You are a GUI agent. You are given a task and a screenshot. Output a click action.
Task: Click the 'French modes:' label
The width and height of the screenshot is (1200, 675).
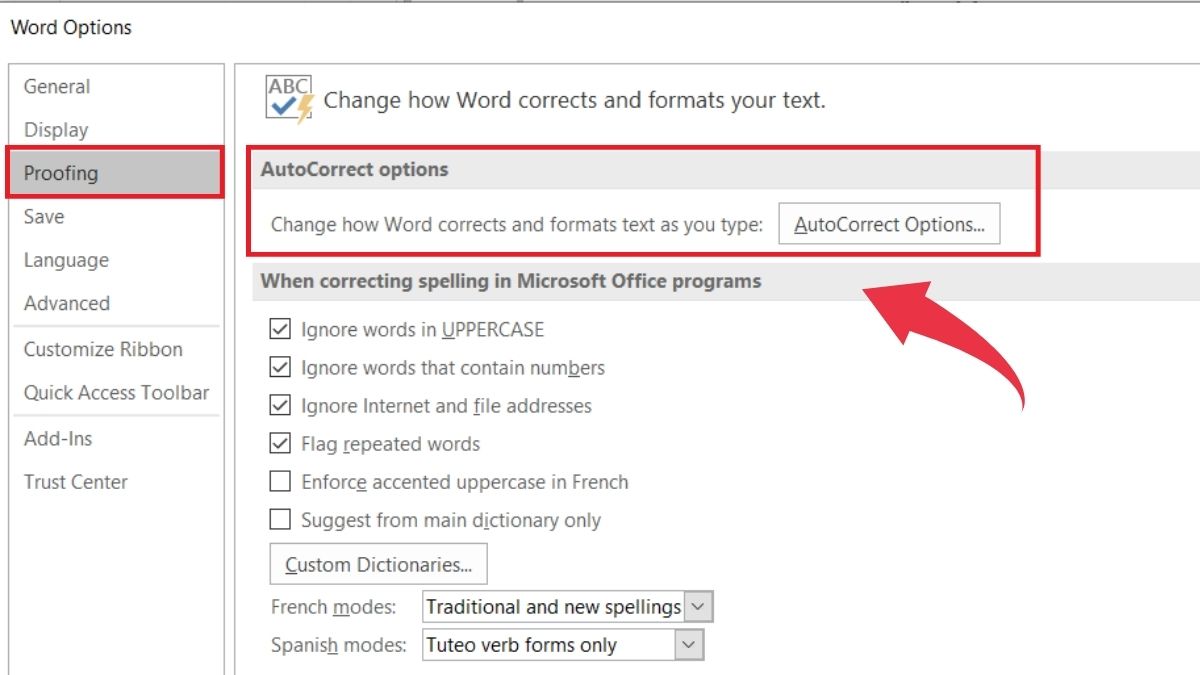click(x=334, y=607)
